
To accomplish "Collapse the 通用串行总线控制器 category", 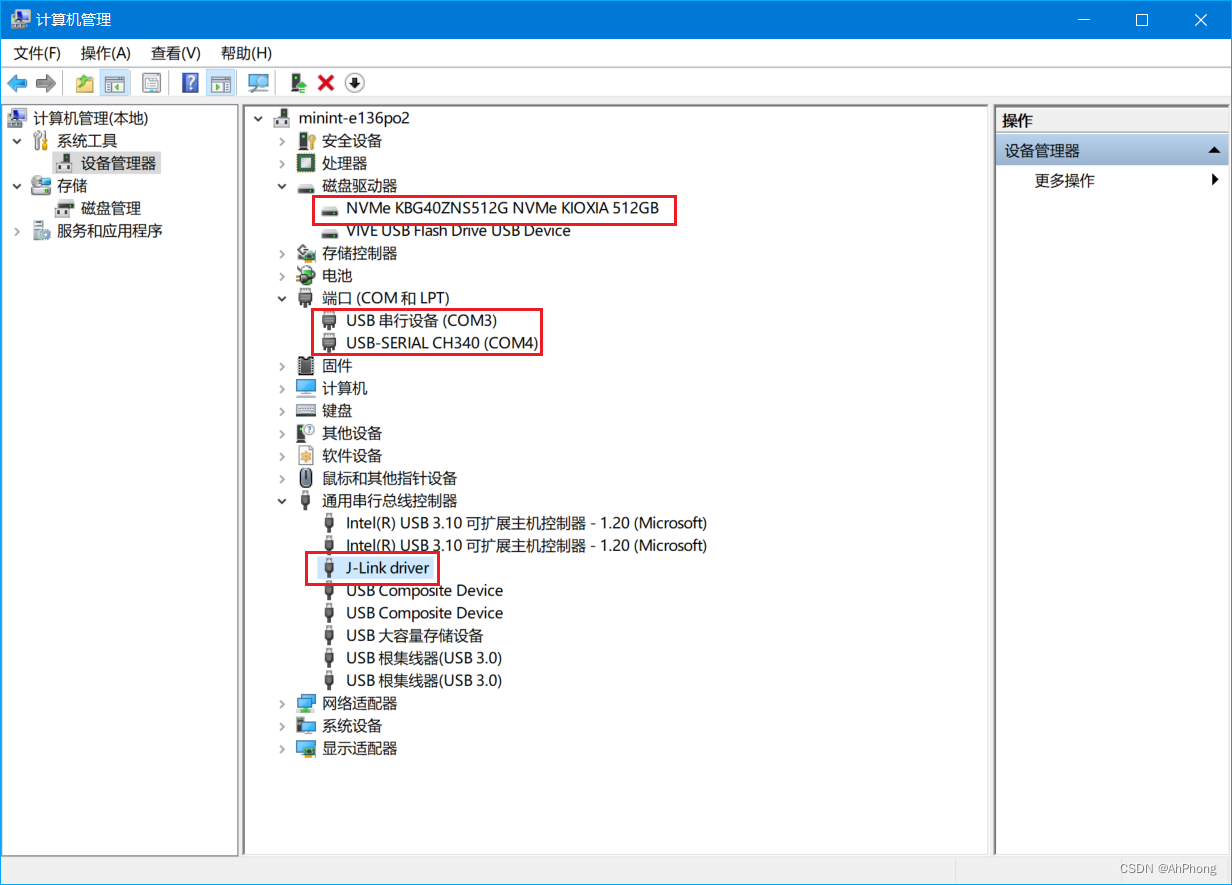I will 283,501.
